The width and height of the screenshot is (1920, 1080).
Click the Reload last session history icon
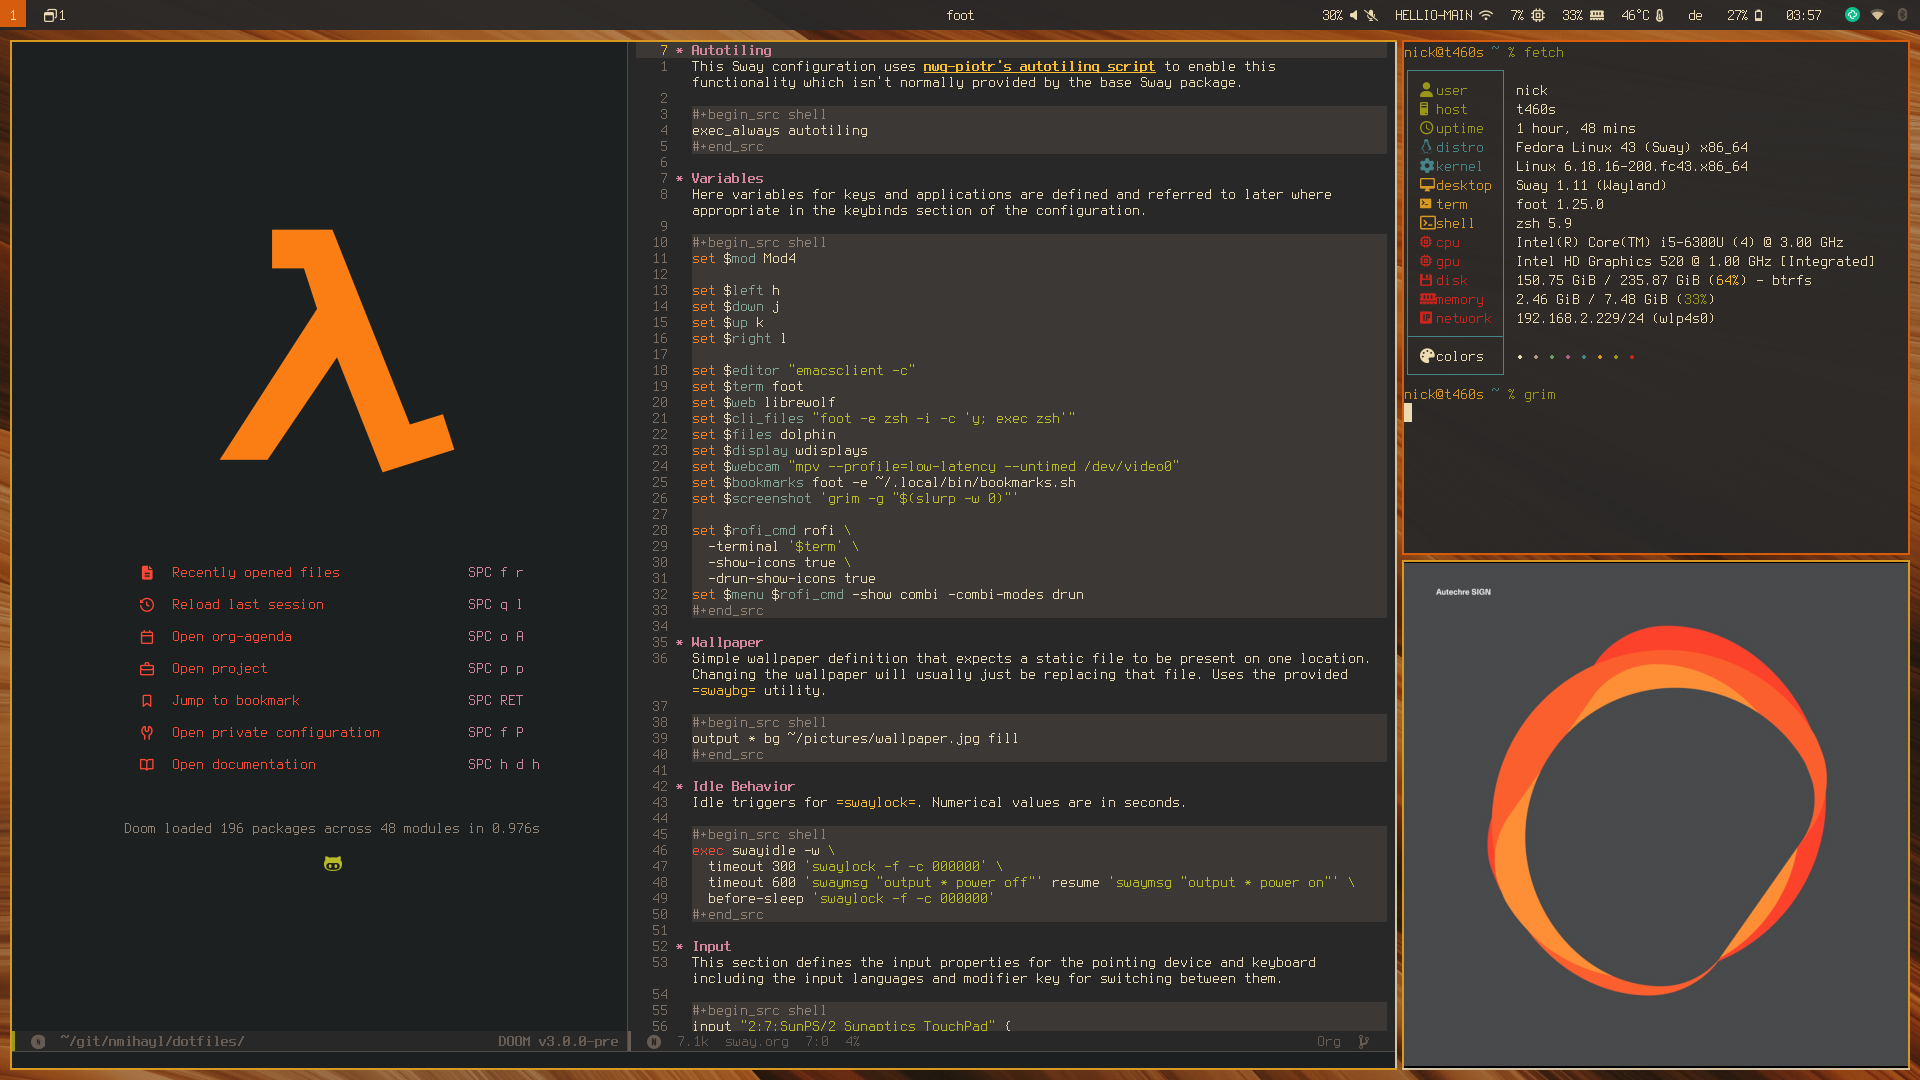[x=147, y=604]
